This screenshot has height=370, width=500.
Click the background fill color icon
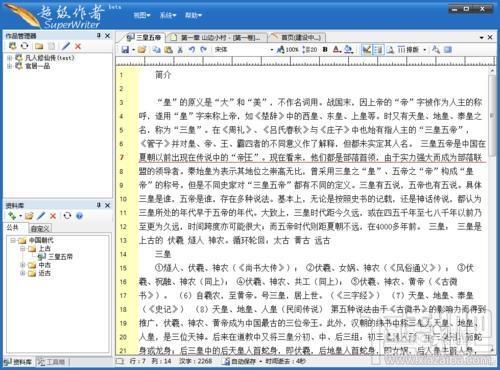point(348,50)
